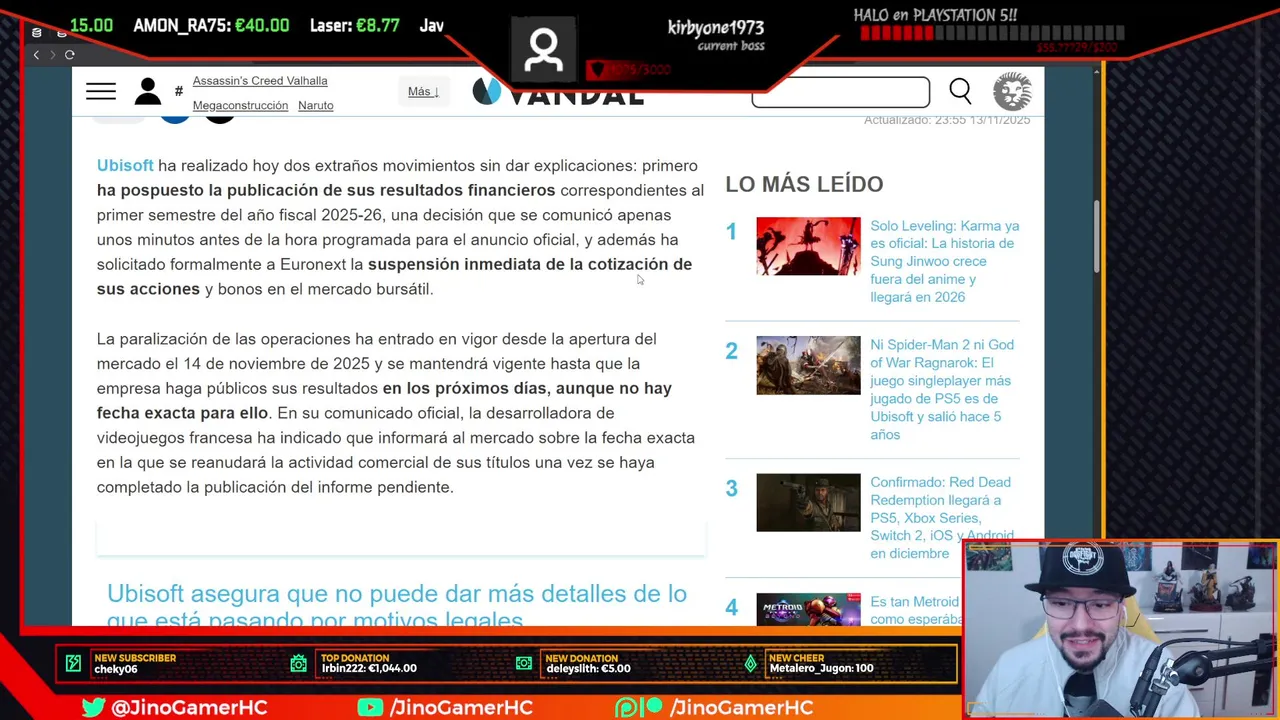This screenshot has width=1280, height=720.
Task: Click the kirbyone1973 current boss name
Action: 716,27
